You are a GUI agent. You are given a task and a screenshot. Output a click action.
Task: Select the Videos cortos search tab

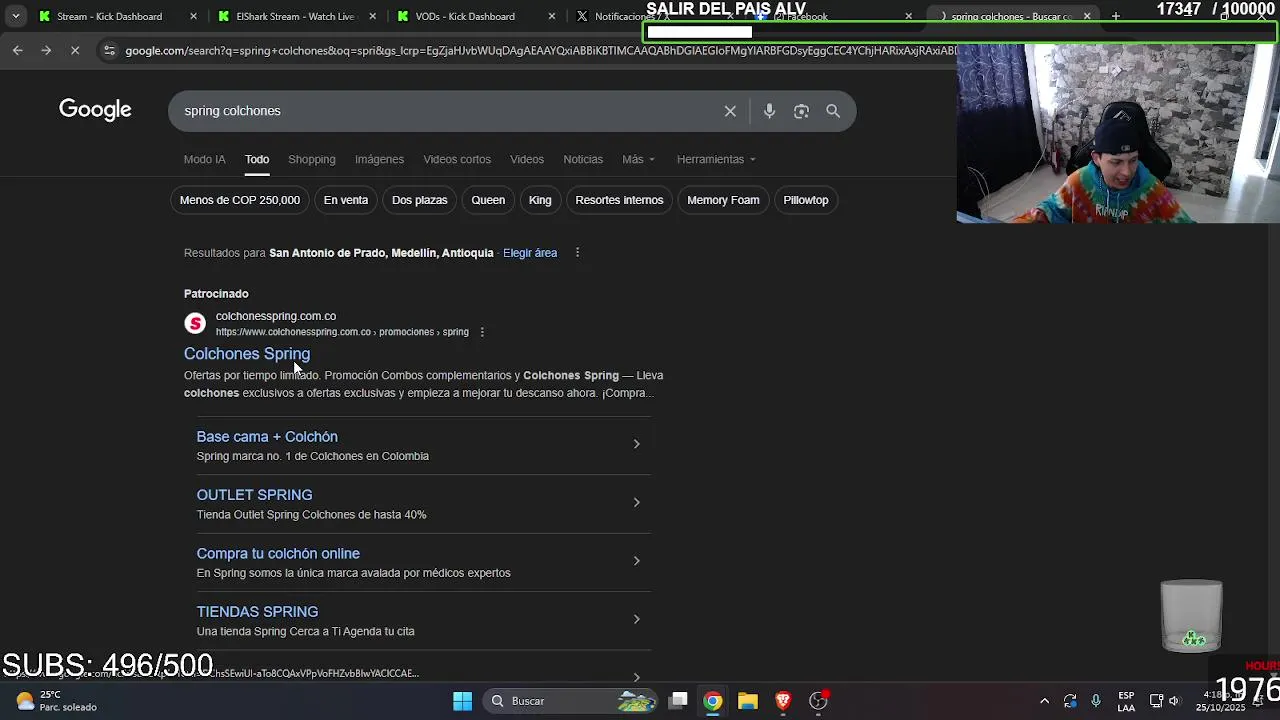457,159
